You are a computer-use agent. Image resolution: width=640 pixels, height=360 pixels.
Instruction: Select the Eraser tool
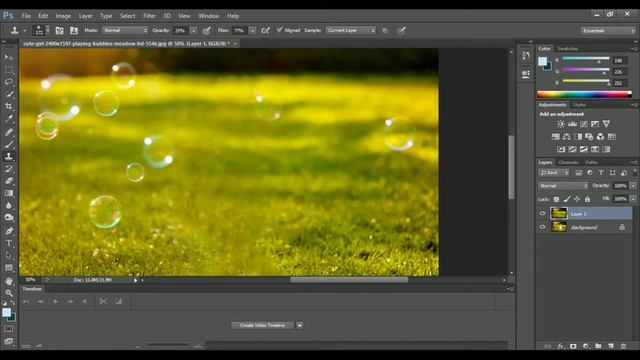[x=9, y=181]
